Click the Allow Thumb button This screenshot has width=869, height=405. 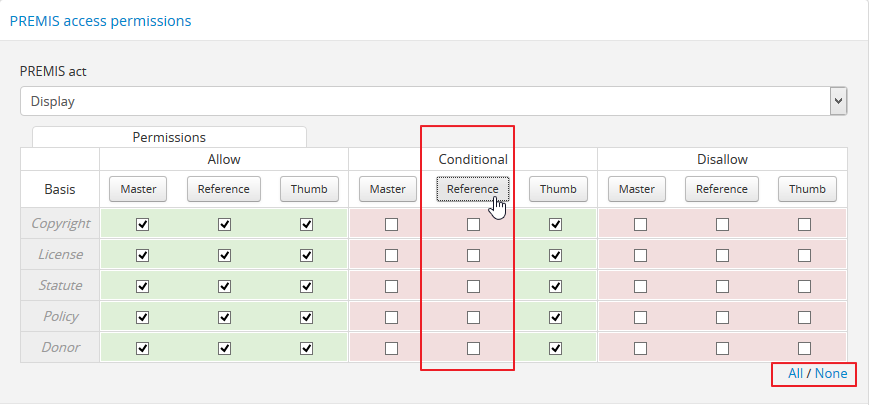click(309, 189)
